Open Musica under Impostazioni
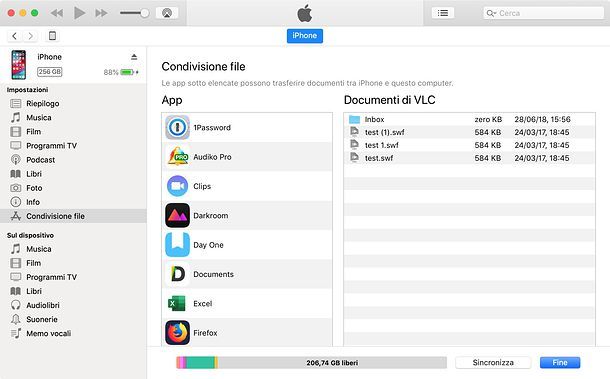Screen dimensions: 610x379 click(73, 118)
